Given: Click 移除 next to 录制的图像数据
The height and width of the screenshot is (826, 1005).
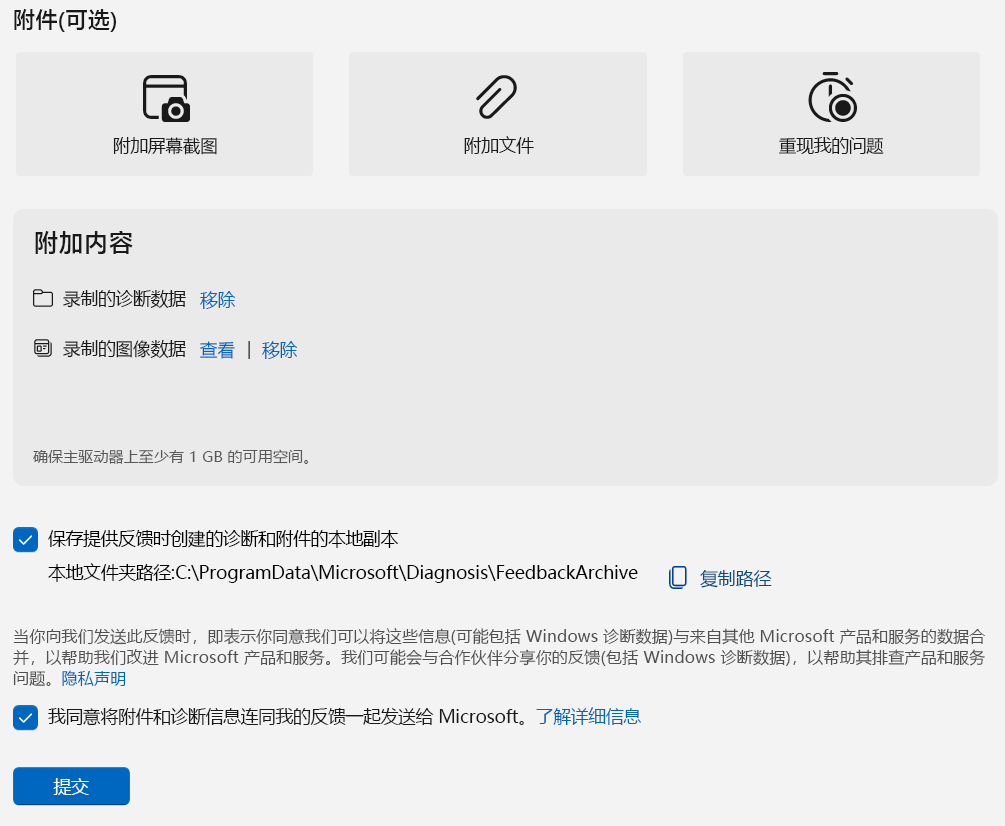Looking at the screenshot, I should (x=279, y=350).
